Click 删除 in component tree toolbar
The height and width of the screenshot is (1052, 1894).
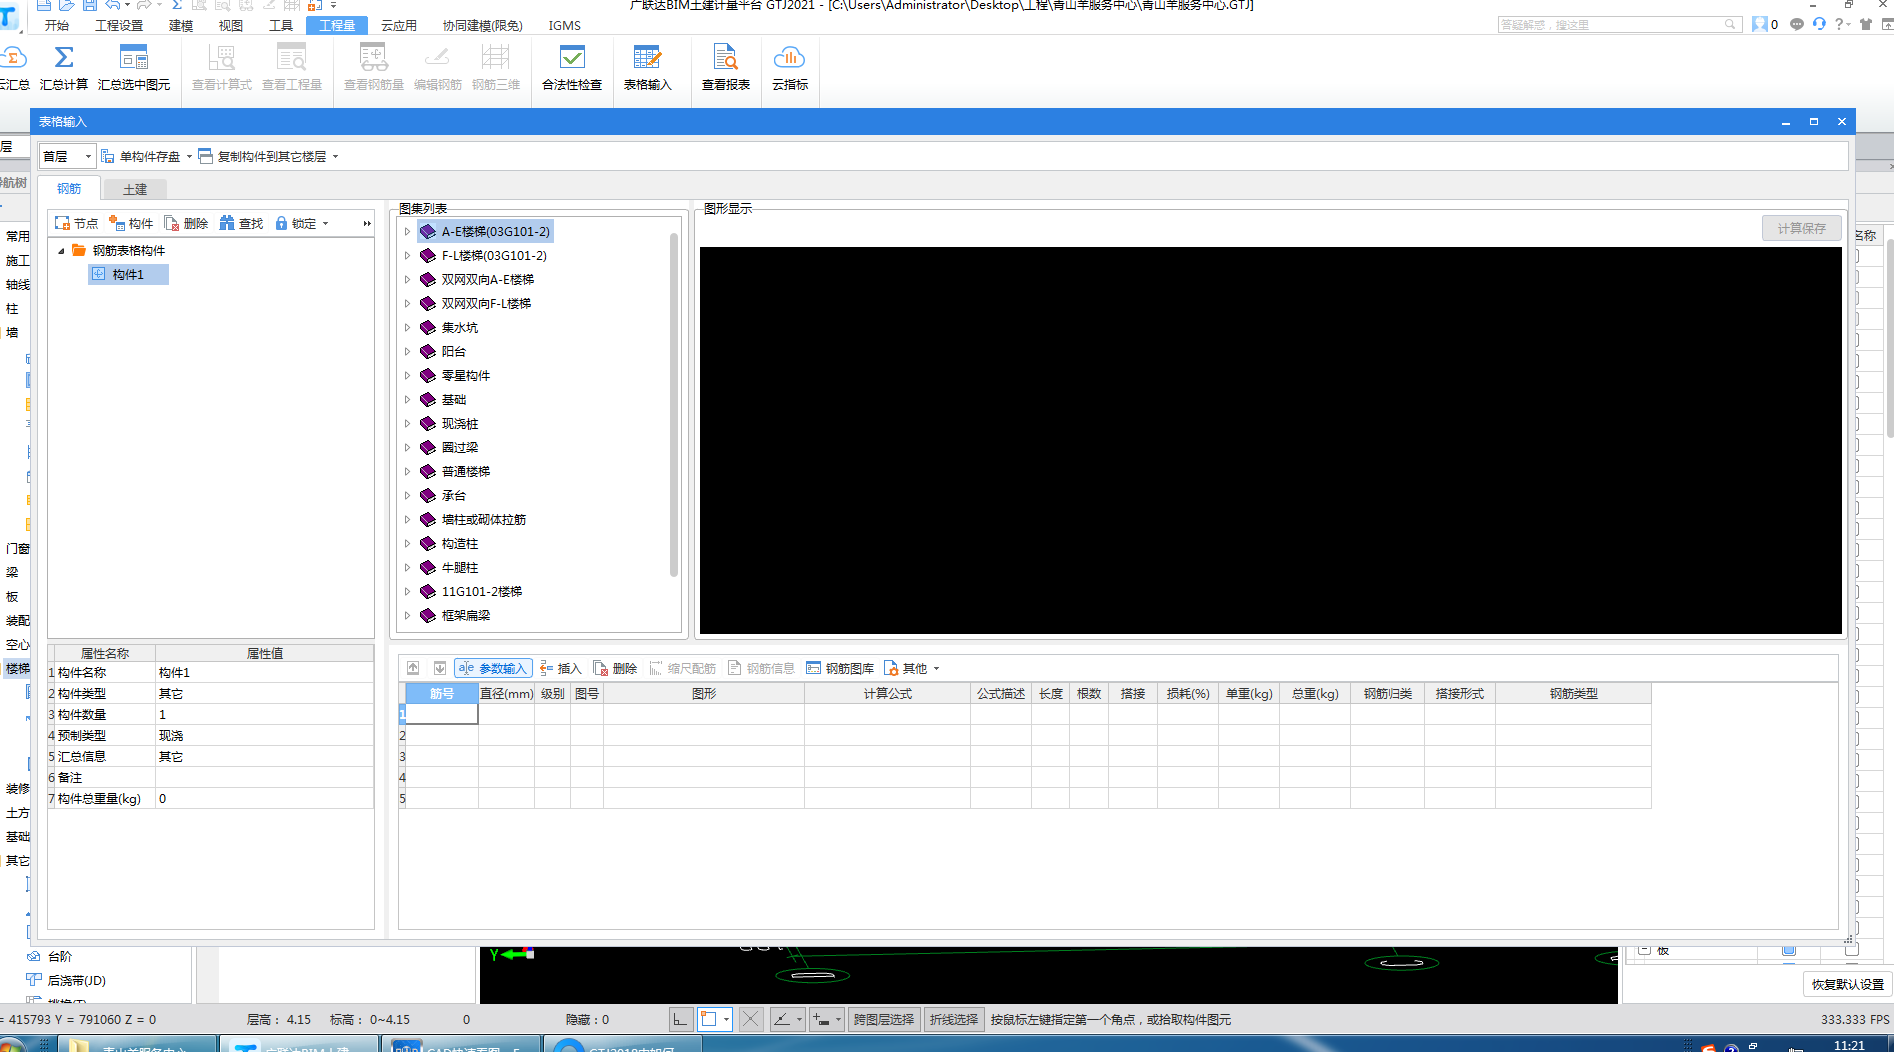(186, 223)
